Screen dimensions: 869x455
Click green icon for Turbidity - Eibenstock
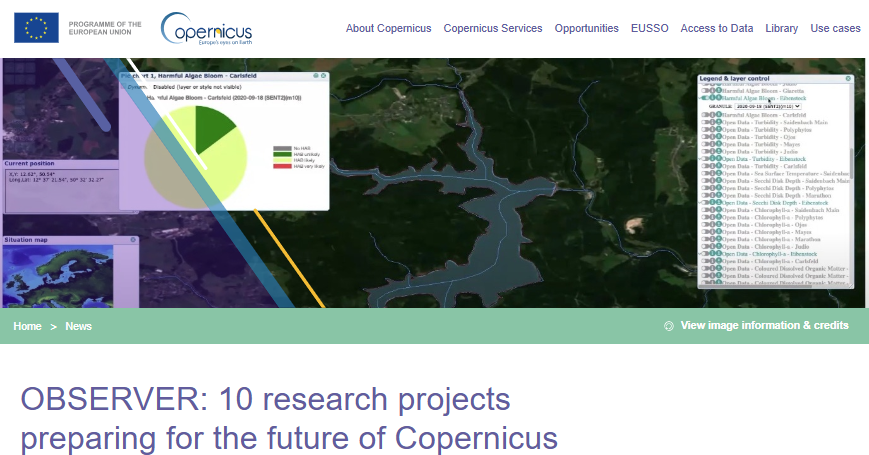click(719, 159)
